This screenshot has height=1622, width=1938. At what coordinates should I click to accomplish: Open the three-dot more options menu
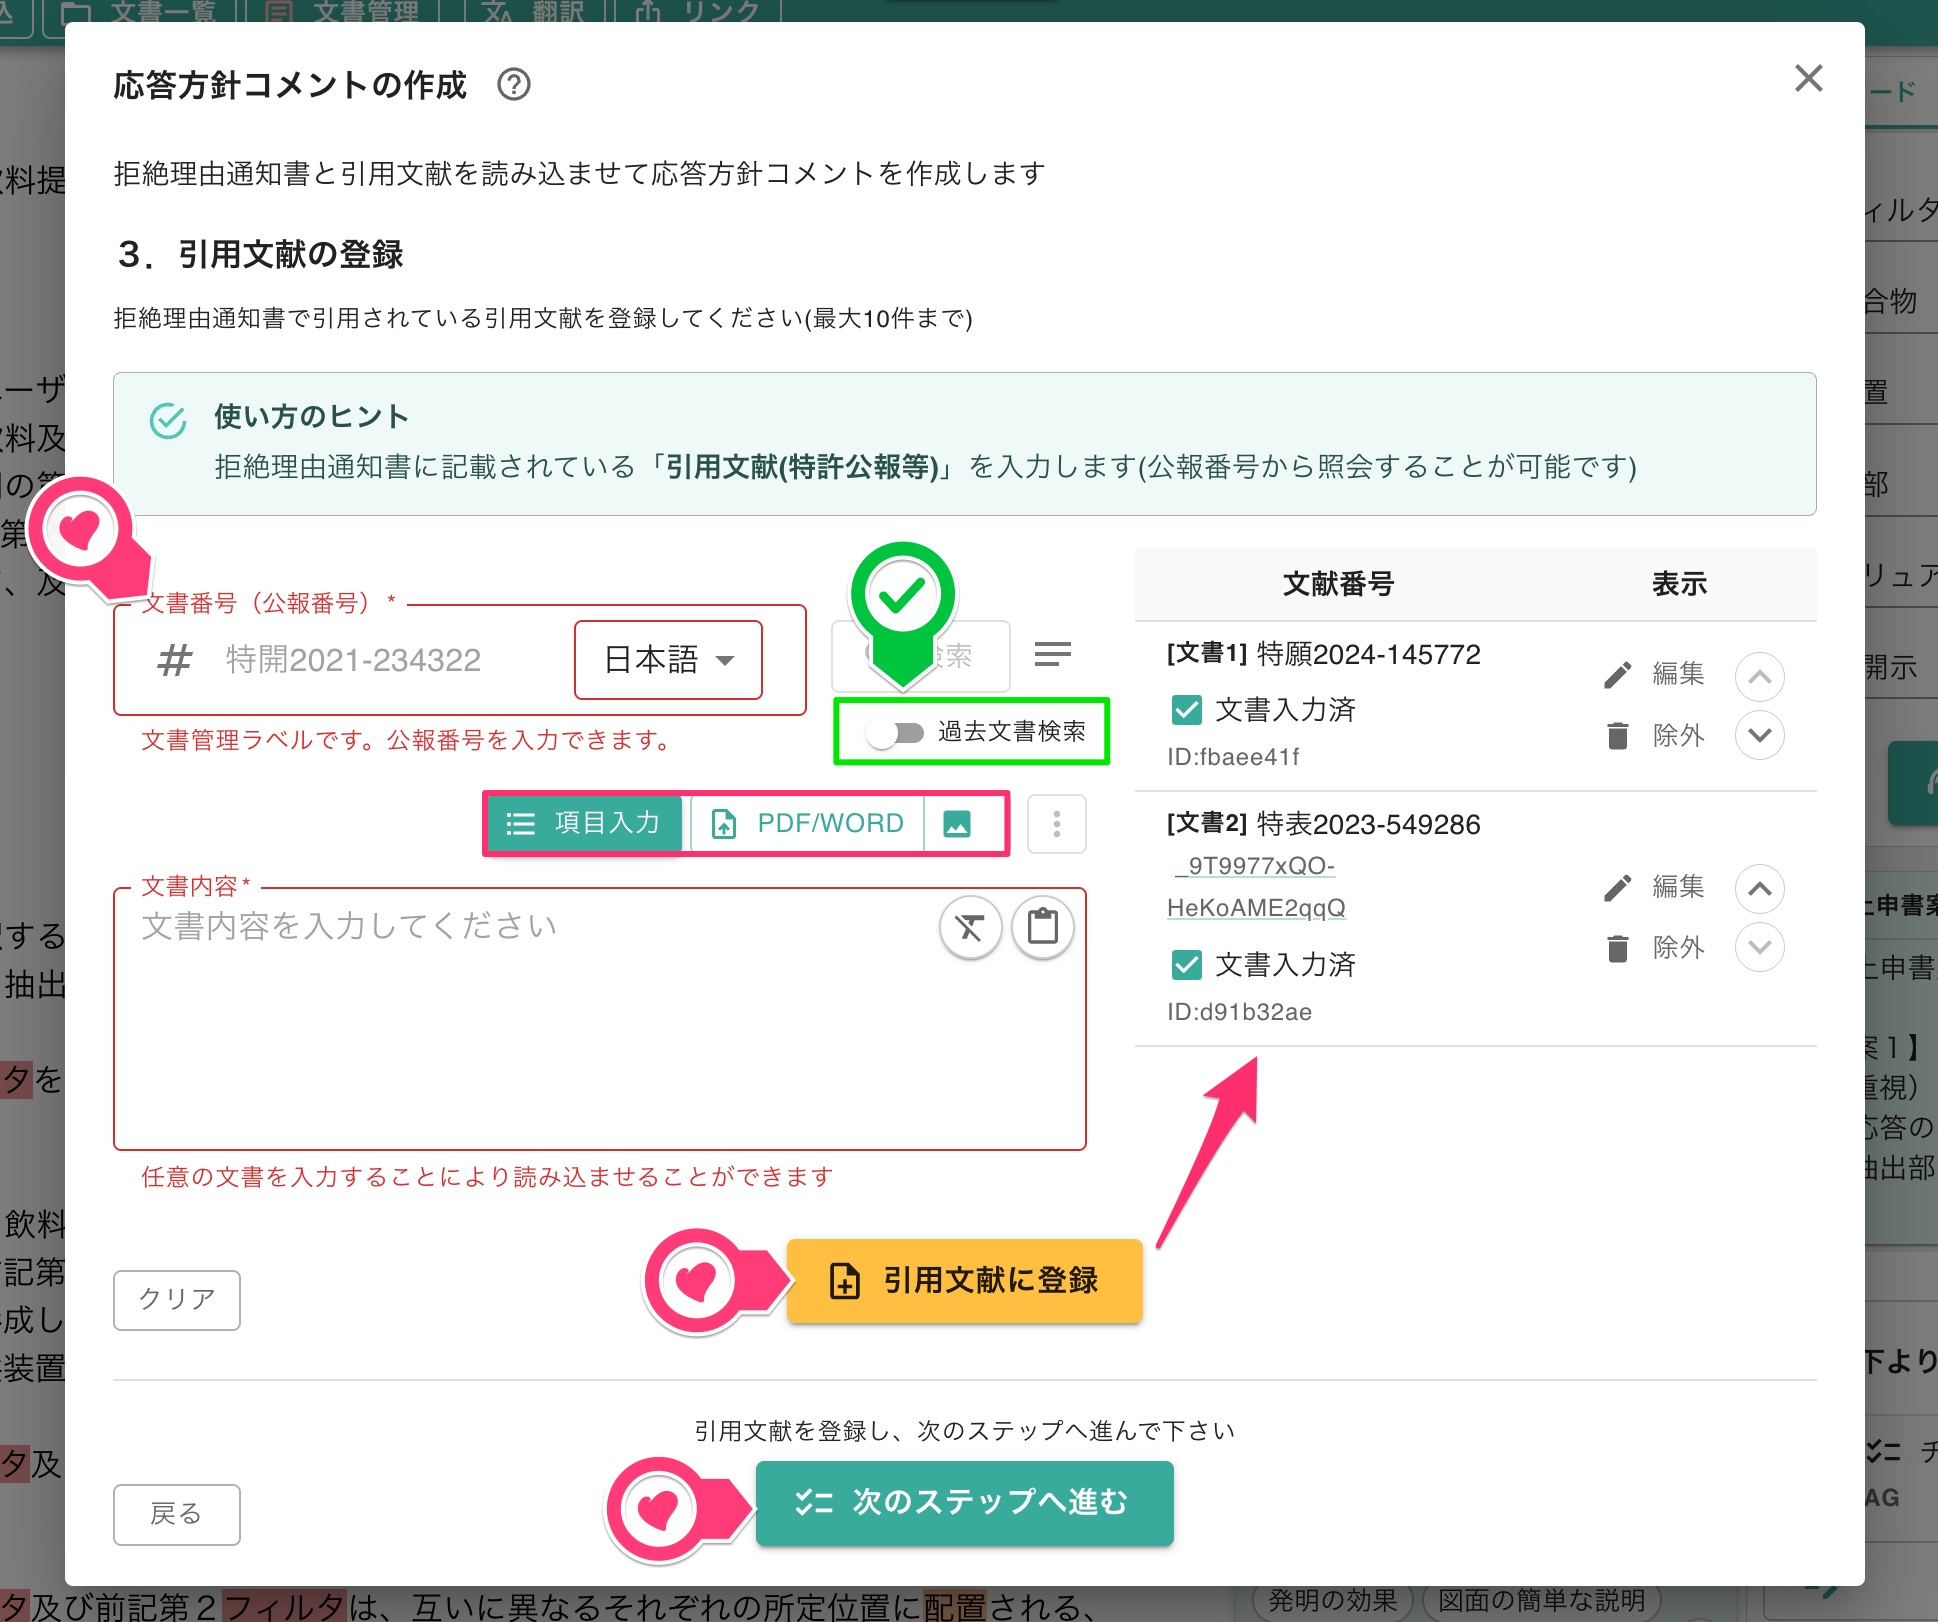tap(1056, 824)
